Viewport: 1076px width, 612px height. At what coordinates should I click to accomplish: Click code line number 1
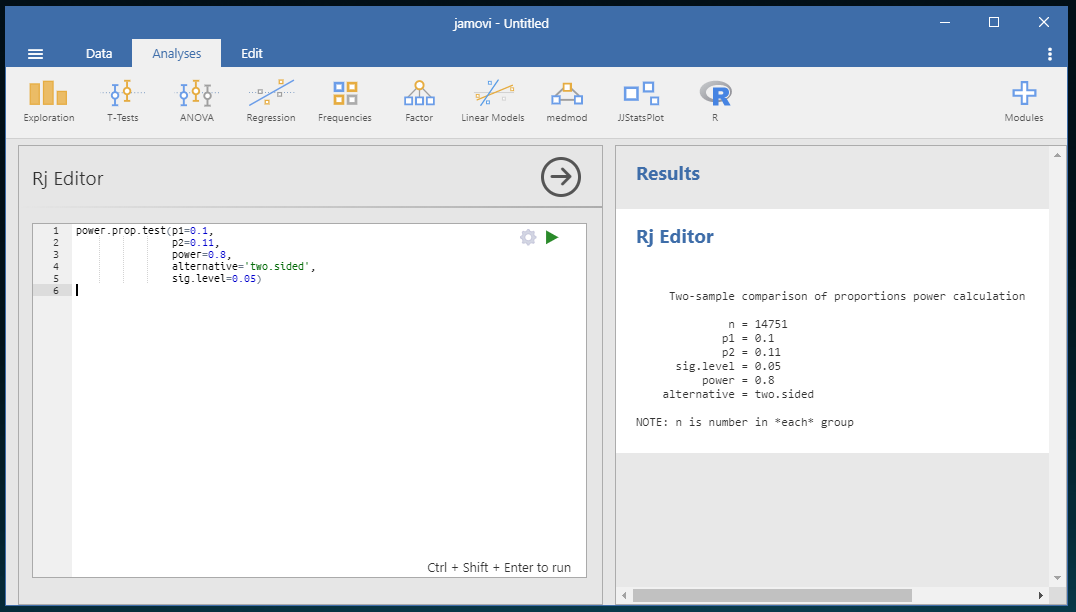pyautogui.click(x=56, y=231)
